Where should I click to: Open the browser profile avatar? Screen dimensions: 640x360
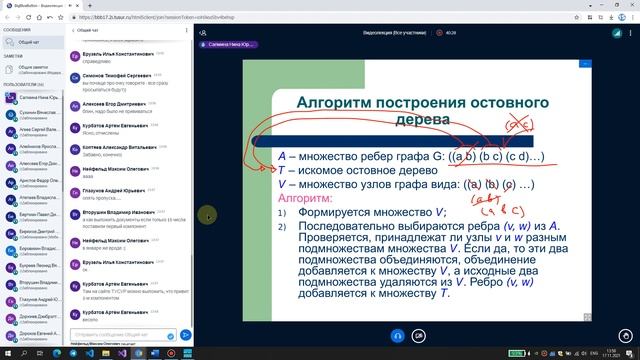pyautogui.click(x=622, y=17)
